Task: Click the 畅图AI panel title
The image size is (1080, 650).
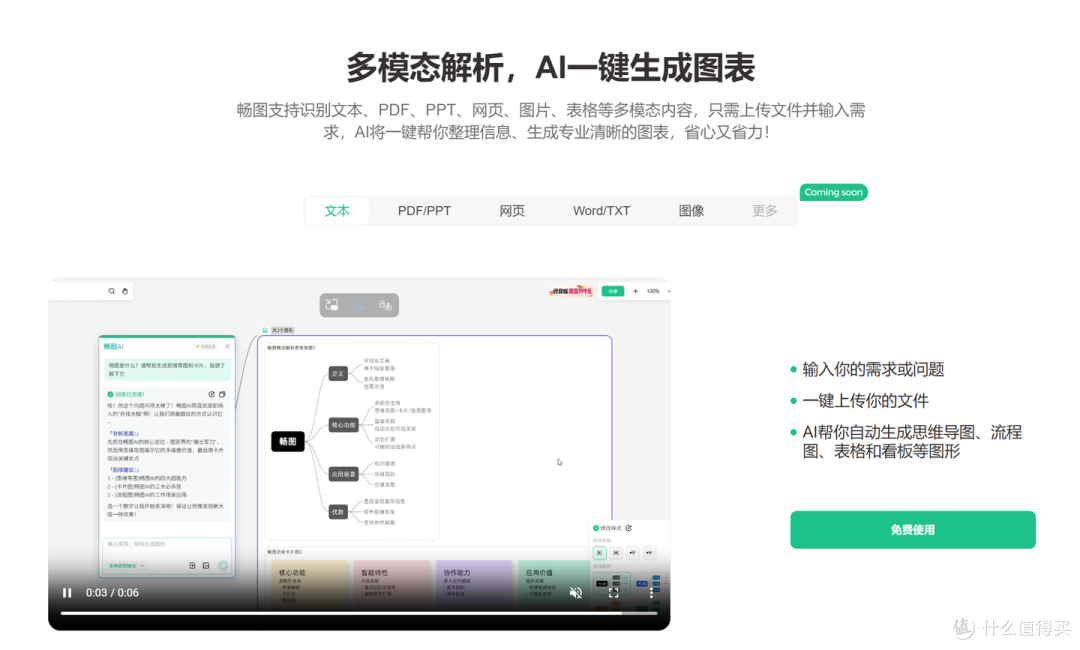Action: coord(114,346)
